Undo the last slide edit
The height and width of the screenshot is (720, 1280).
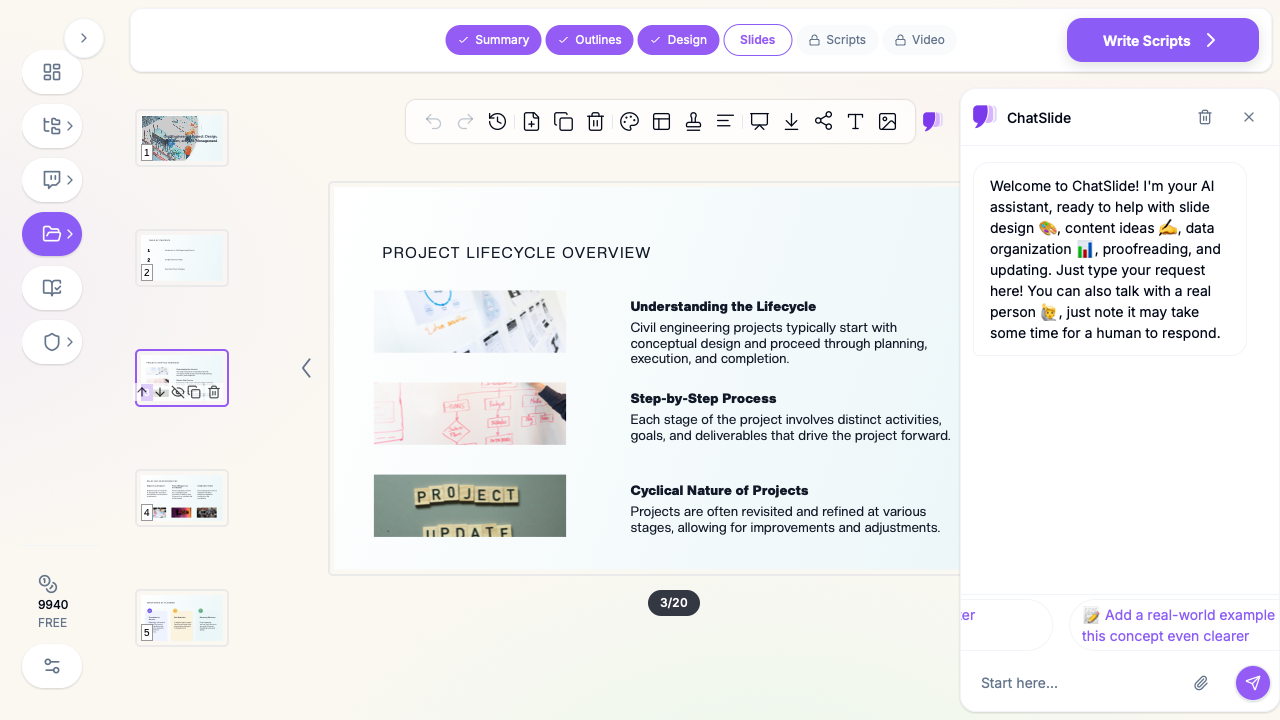point(433,122)
